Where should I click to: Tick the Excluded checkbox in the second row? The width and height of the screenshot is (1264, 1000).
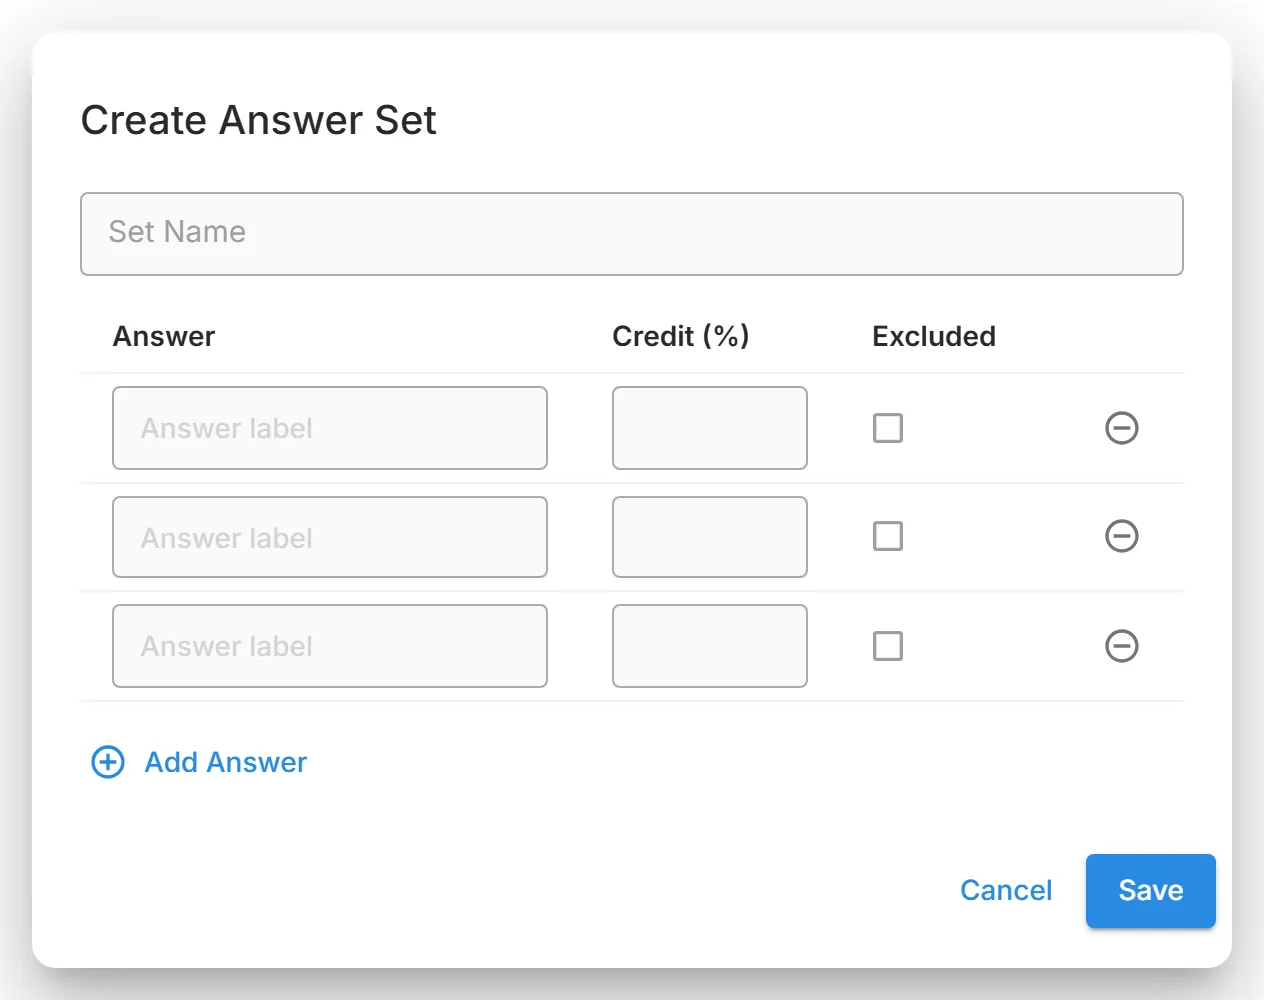click(x=888, y=536)
